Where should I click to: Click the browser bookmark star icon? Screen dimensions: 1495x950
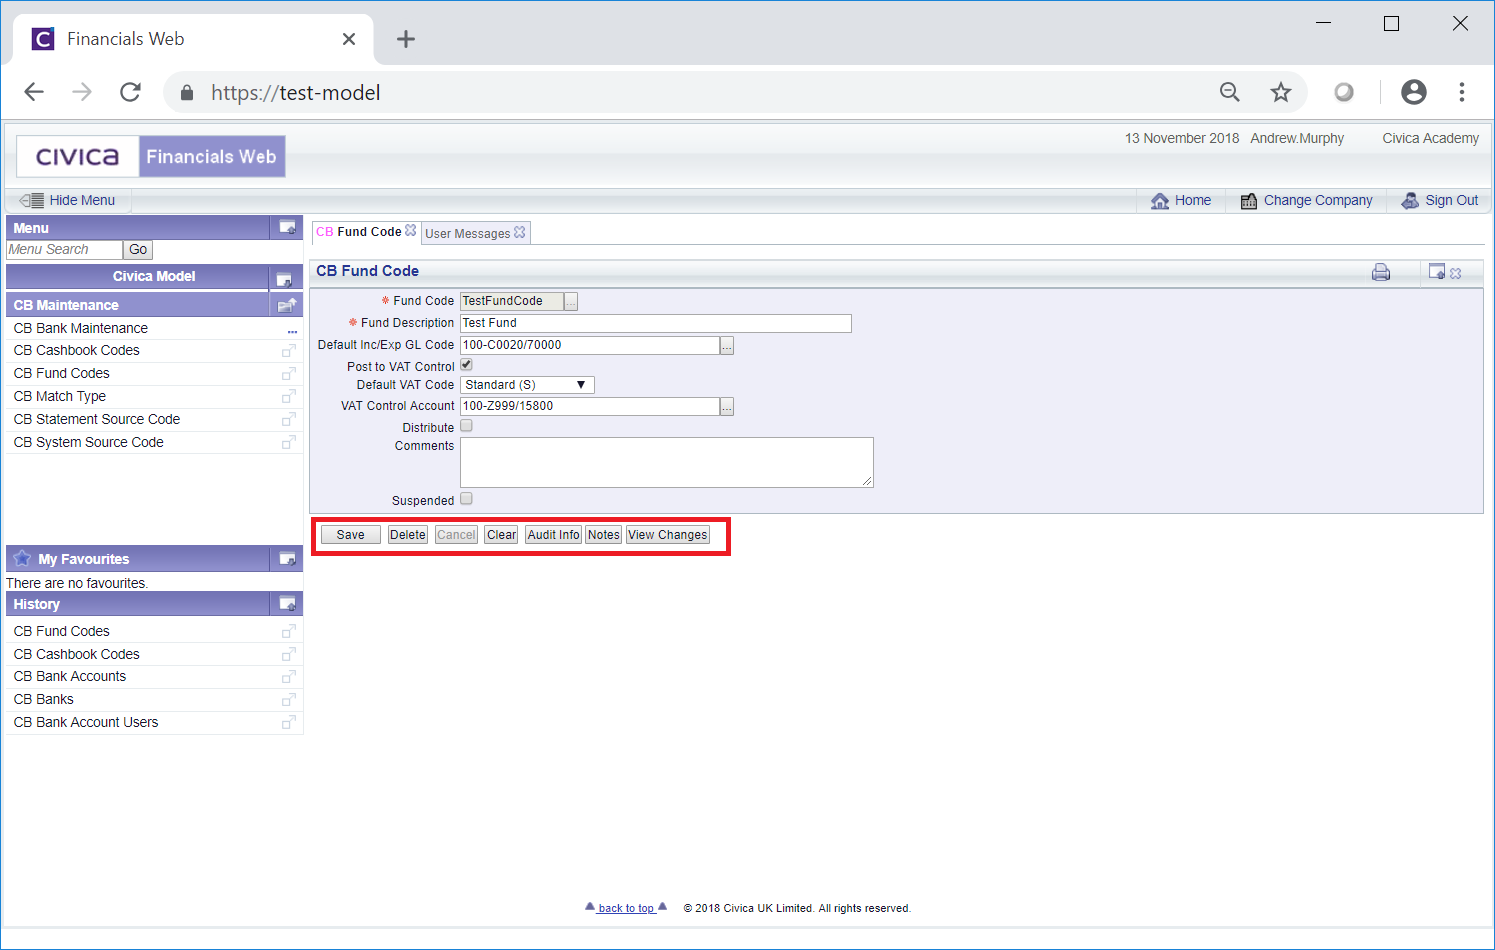[1281, 93]
